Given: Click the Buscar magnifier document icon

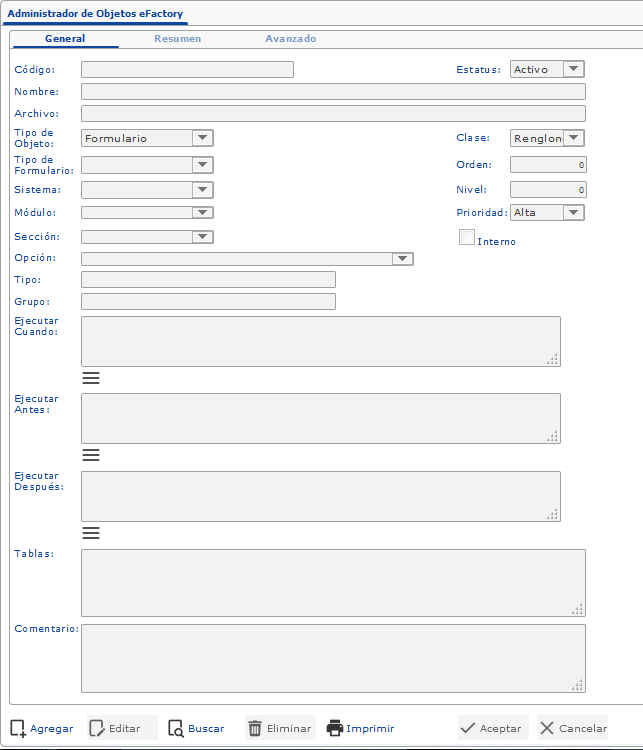Looking at the screenshot, I should pos(176,728).
